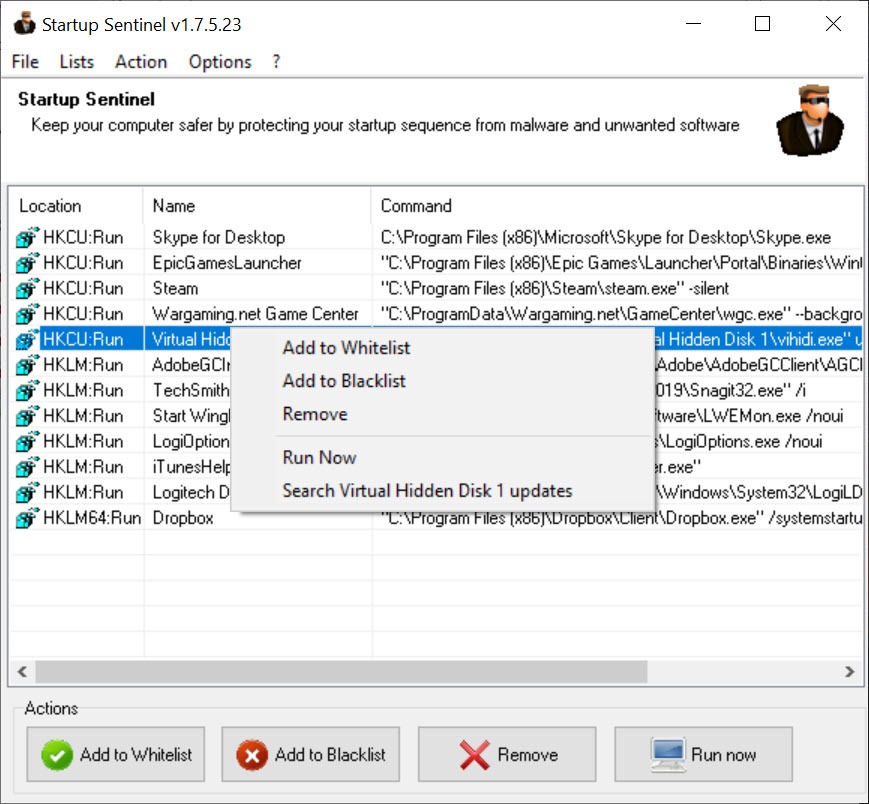869x804 pixels.
Task: Click the LogiOptions row registry icon
Action: pyautogui.click(x=27, y=441)
